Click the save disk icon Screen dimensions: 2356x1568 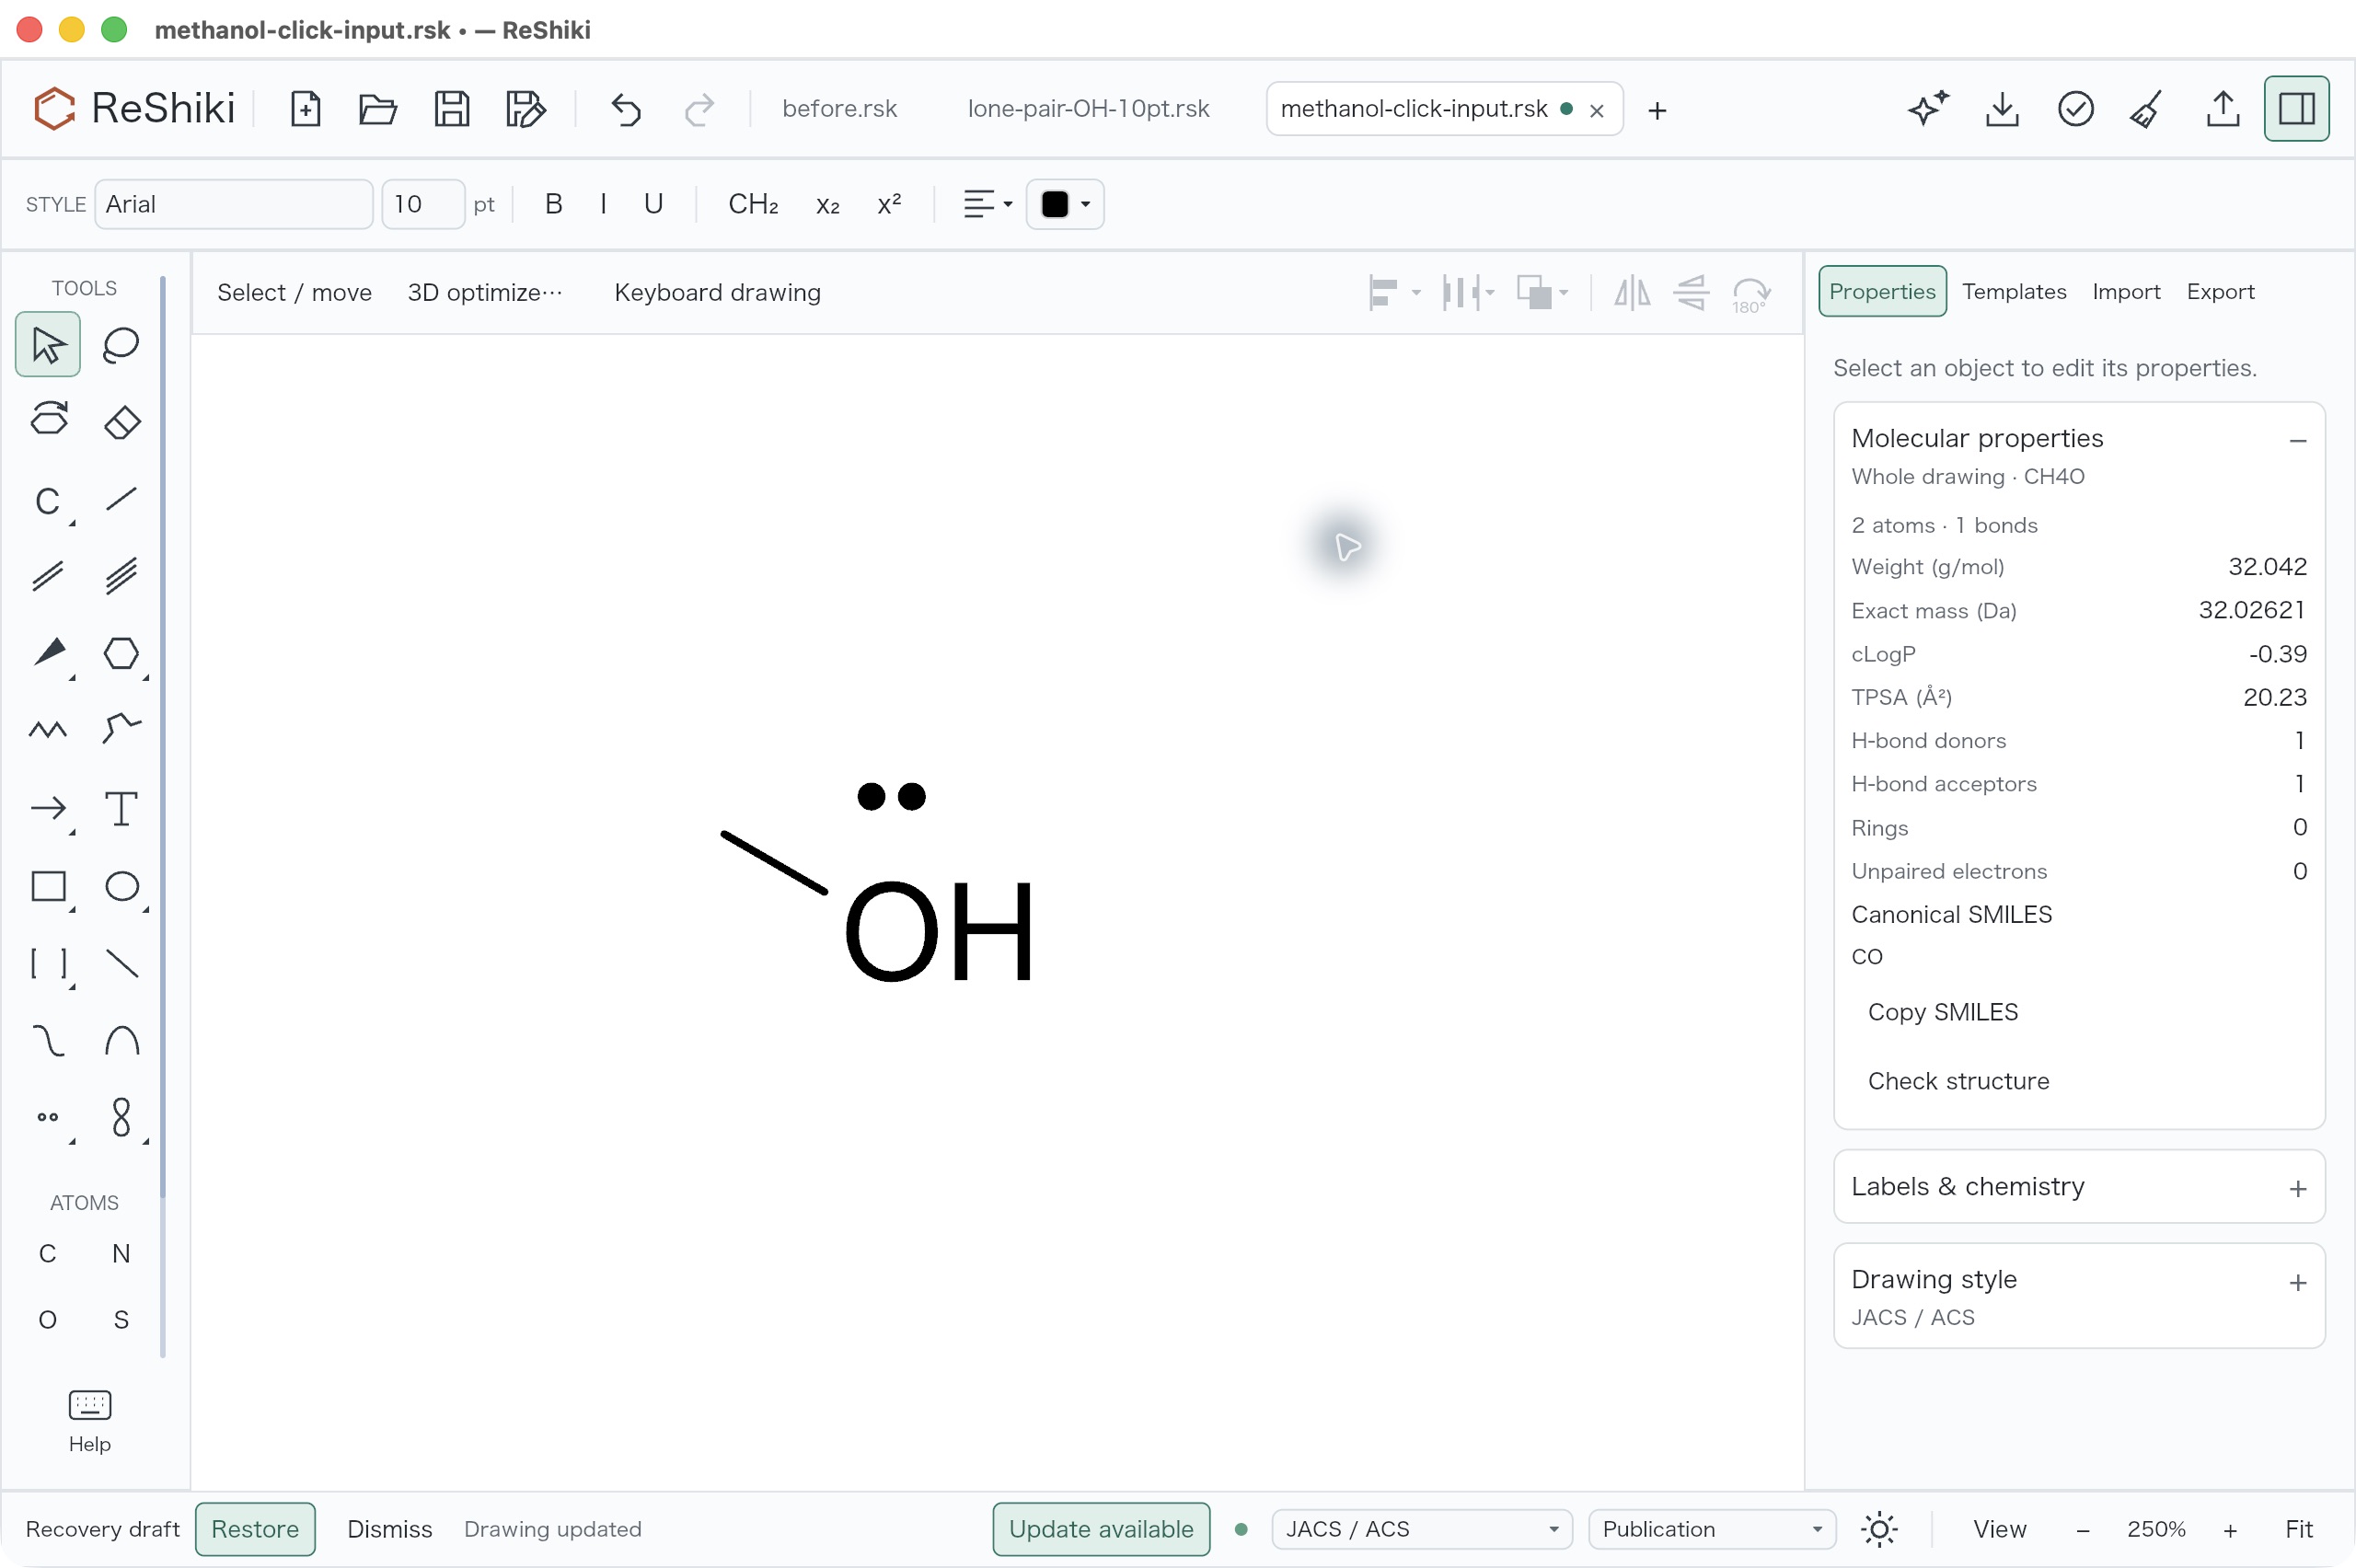click(x=452, y=109)
